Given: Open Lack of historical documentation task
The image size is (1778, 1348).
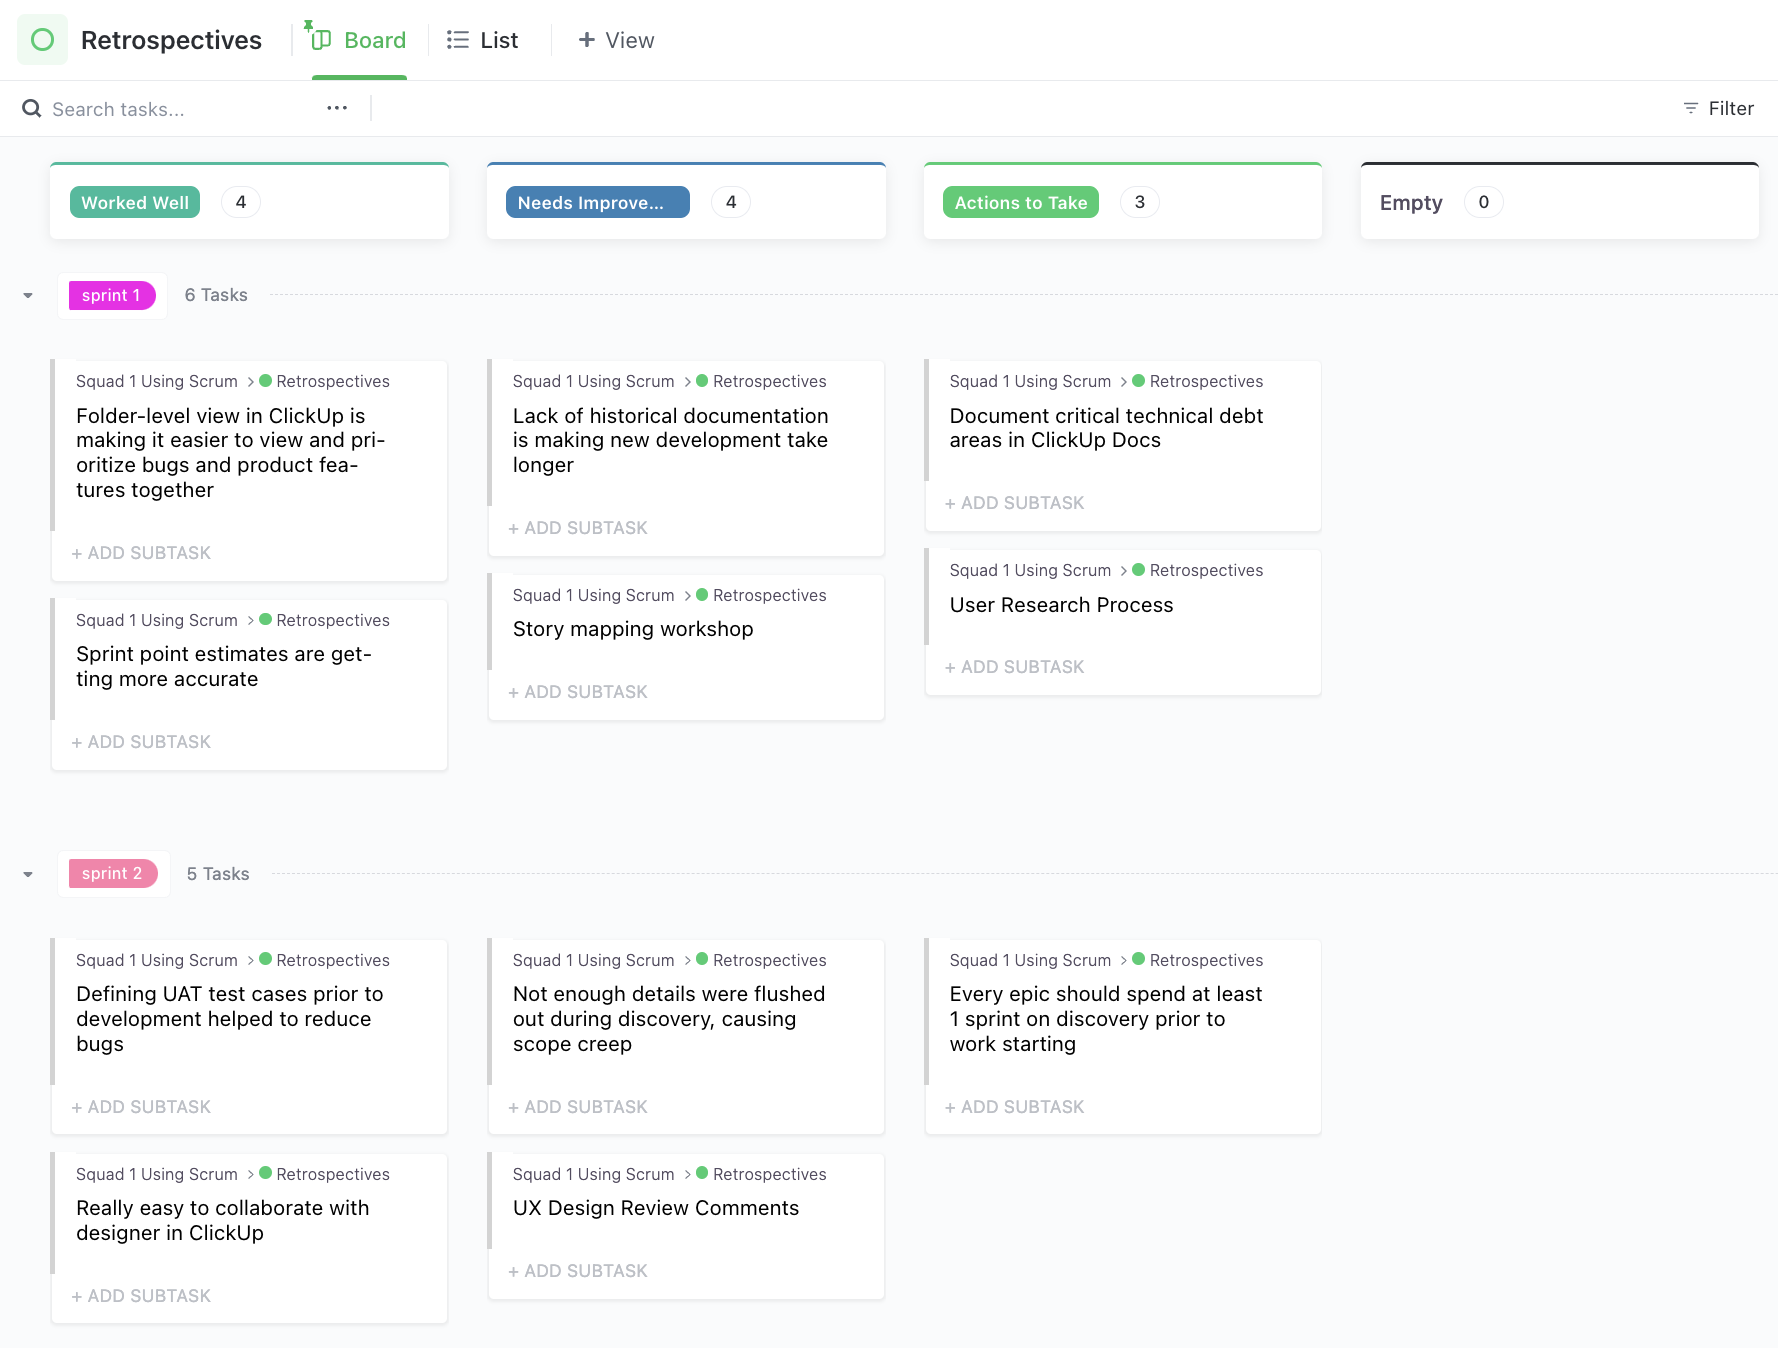Looking at the screenshot, I should coord(670,440).
